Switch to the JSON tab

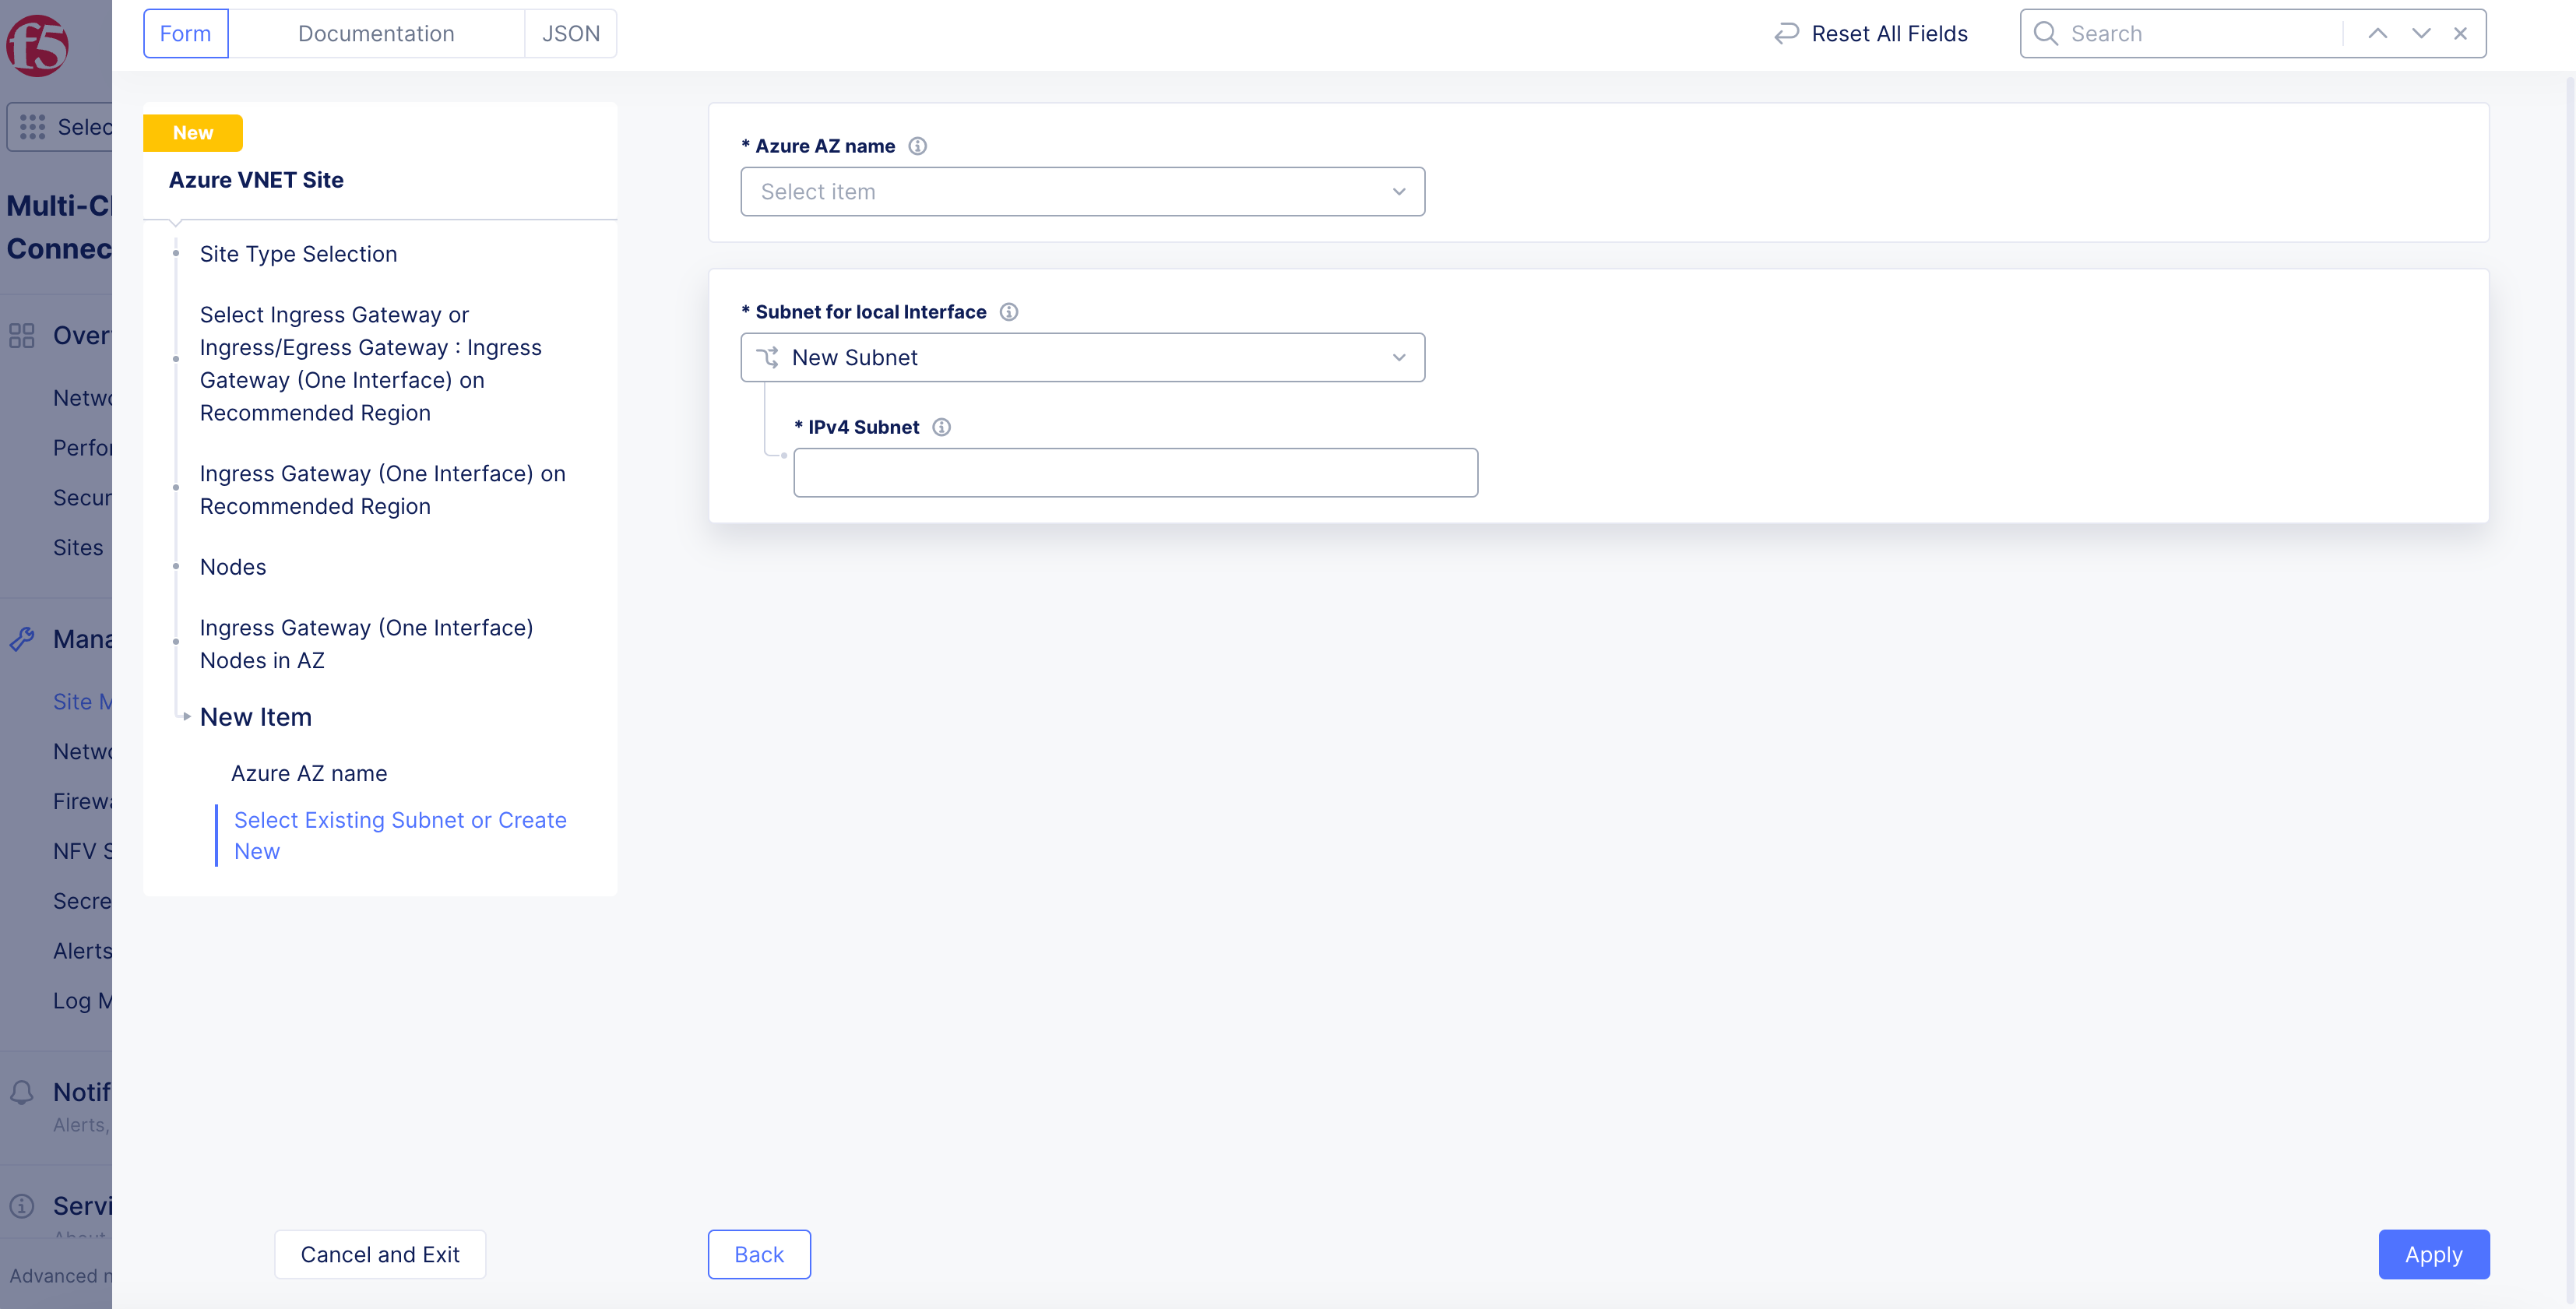pos(570,33)
